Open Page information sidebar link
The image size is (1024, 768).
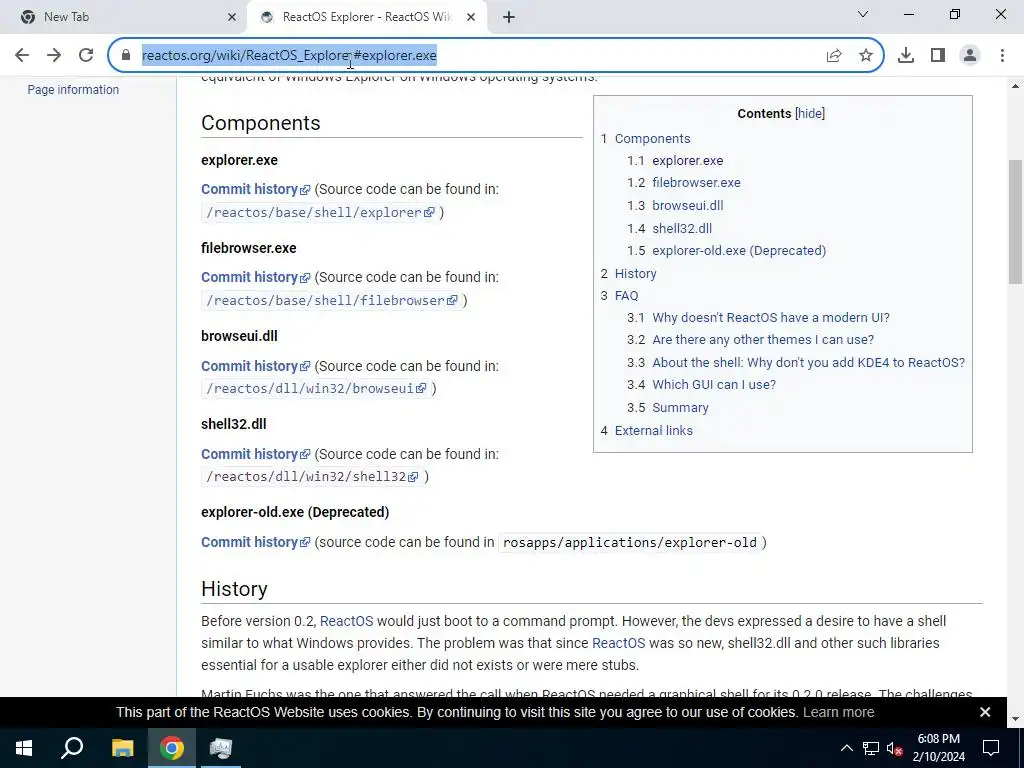point(73,90)
